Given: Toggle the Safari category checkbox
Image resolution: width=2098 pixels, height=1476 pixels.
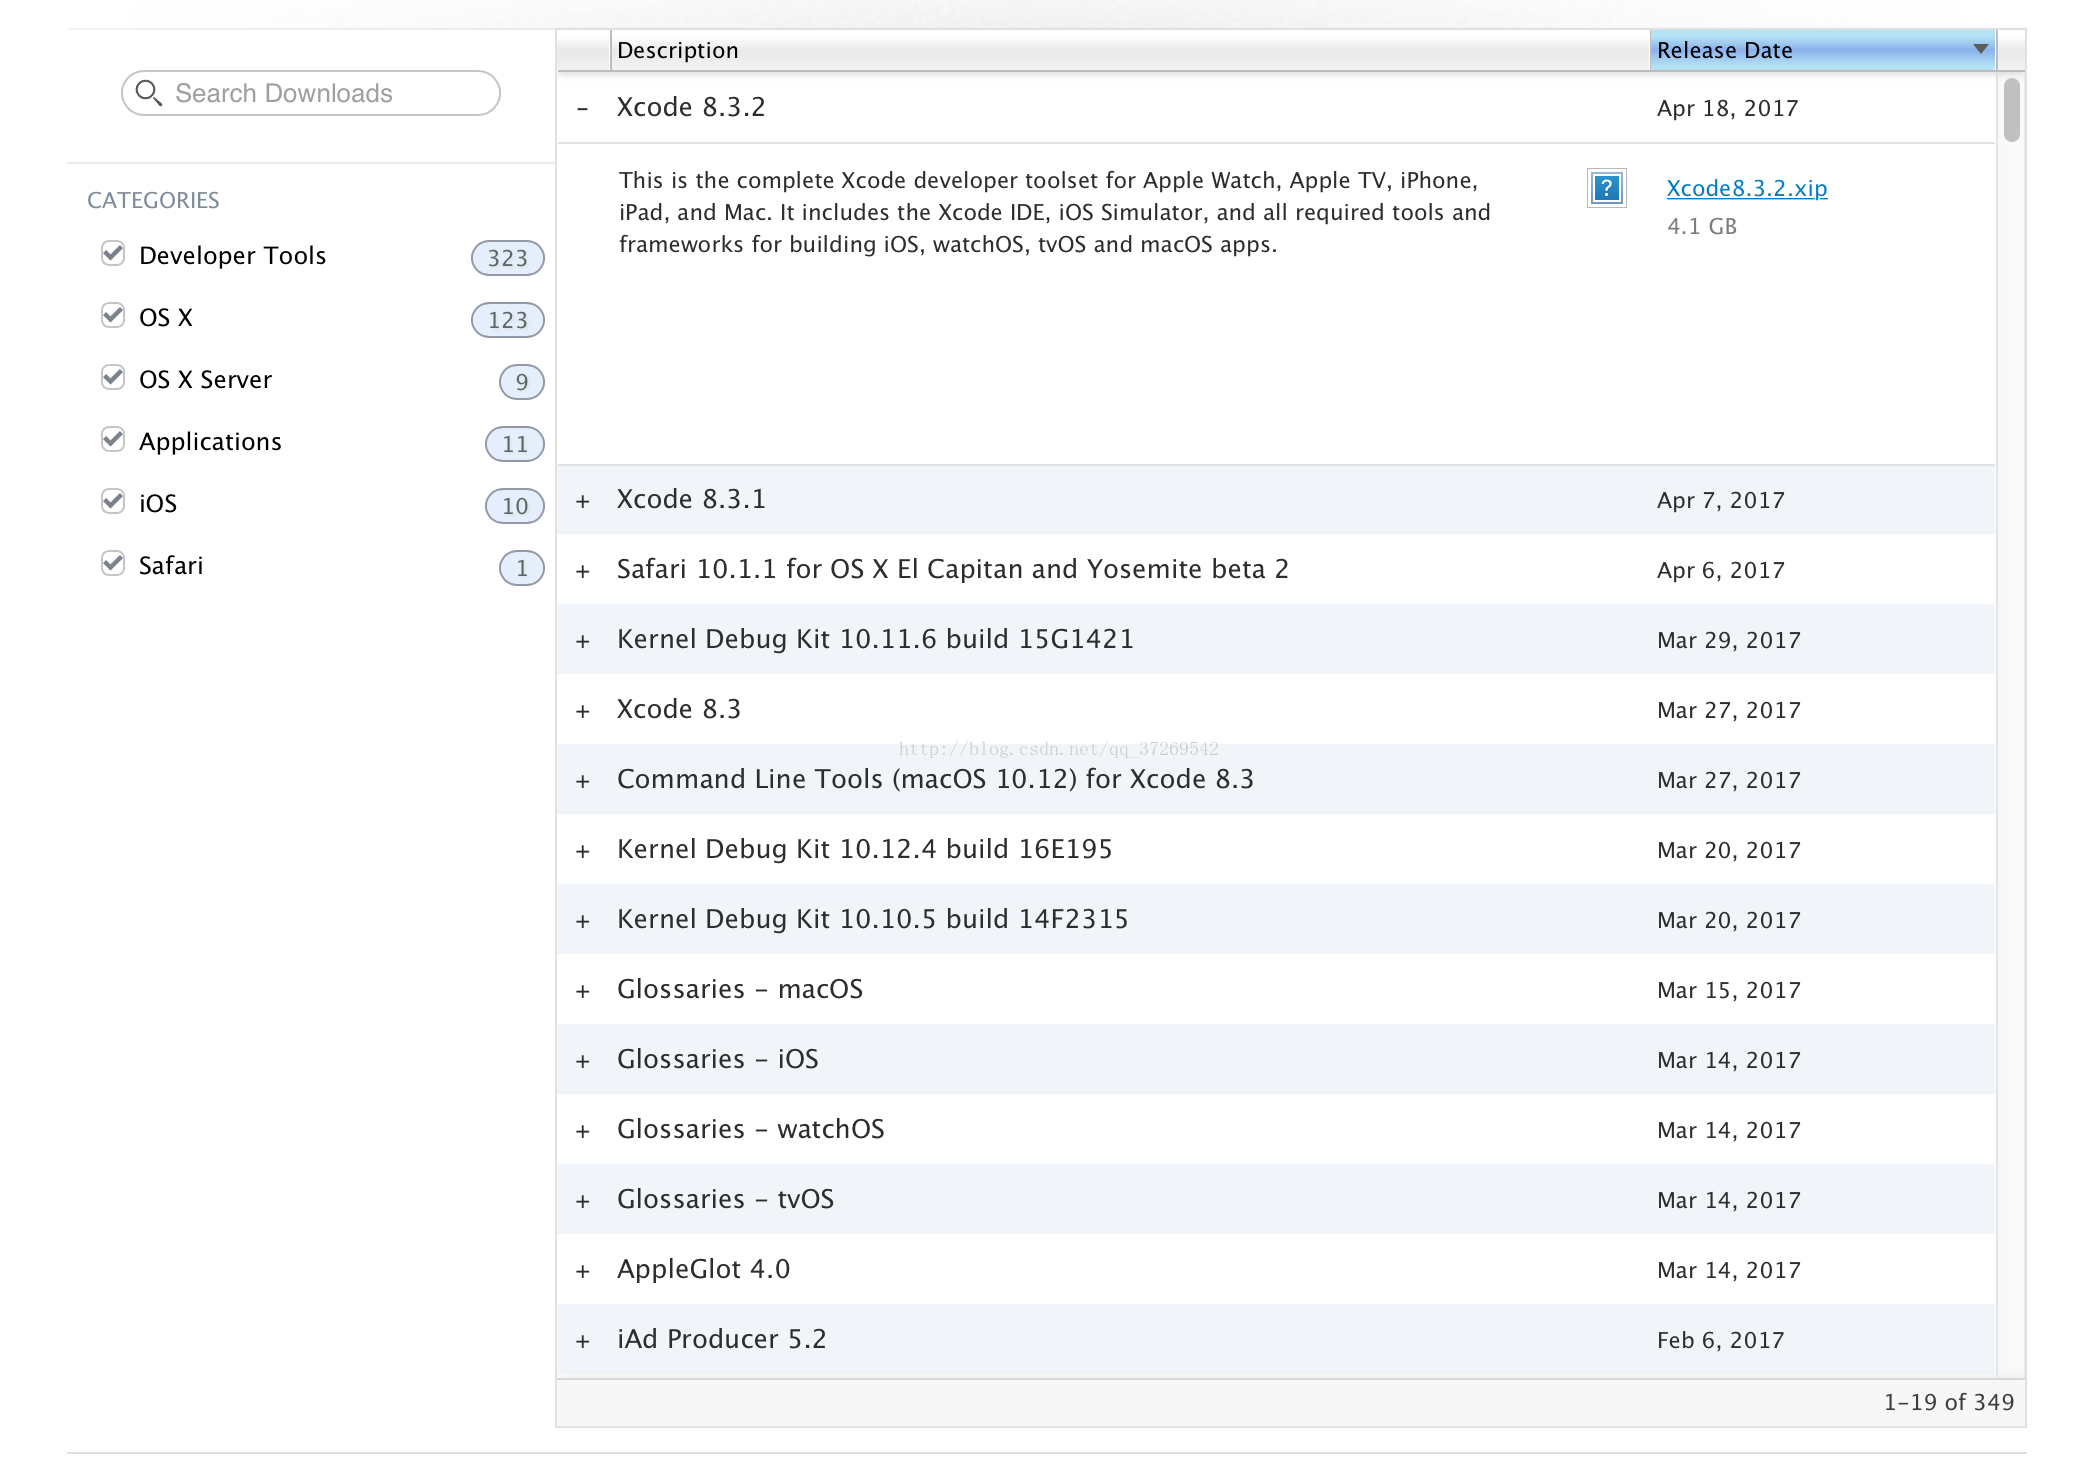Looking at the screenshot, I should [113, 564].
